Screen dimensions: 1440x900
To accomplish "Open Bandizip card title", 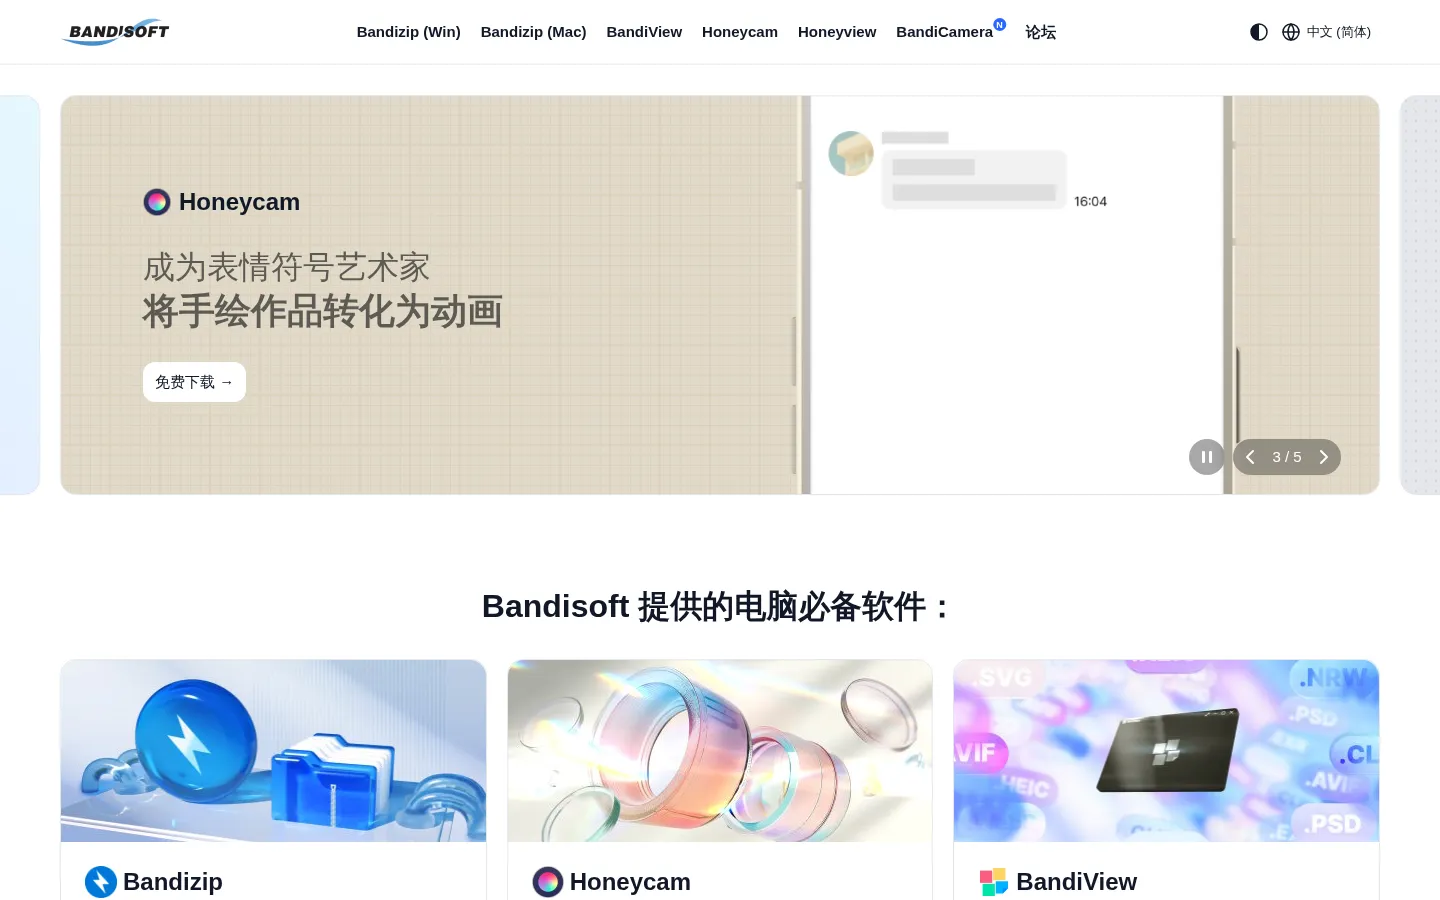I will (173, 882).
